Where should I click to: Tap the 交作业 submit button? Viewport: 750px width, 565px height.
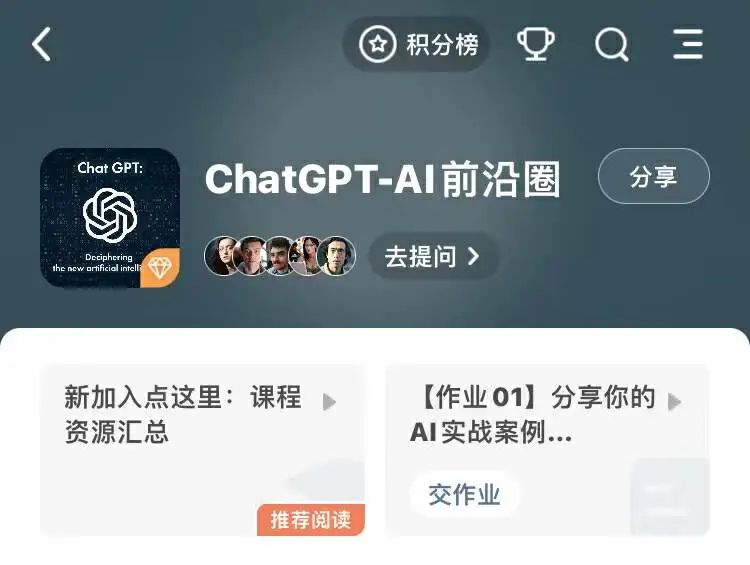click(464, 494)
